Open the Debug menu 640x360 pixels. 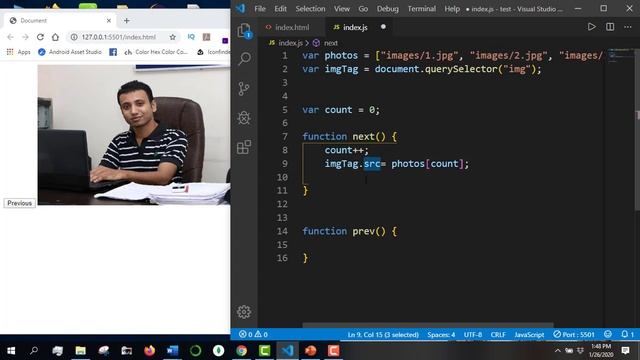388,9
